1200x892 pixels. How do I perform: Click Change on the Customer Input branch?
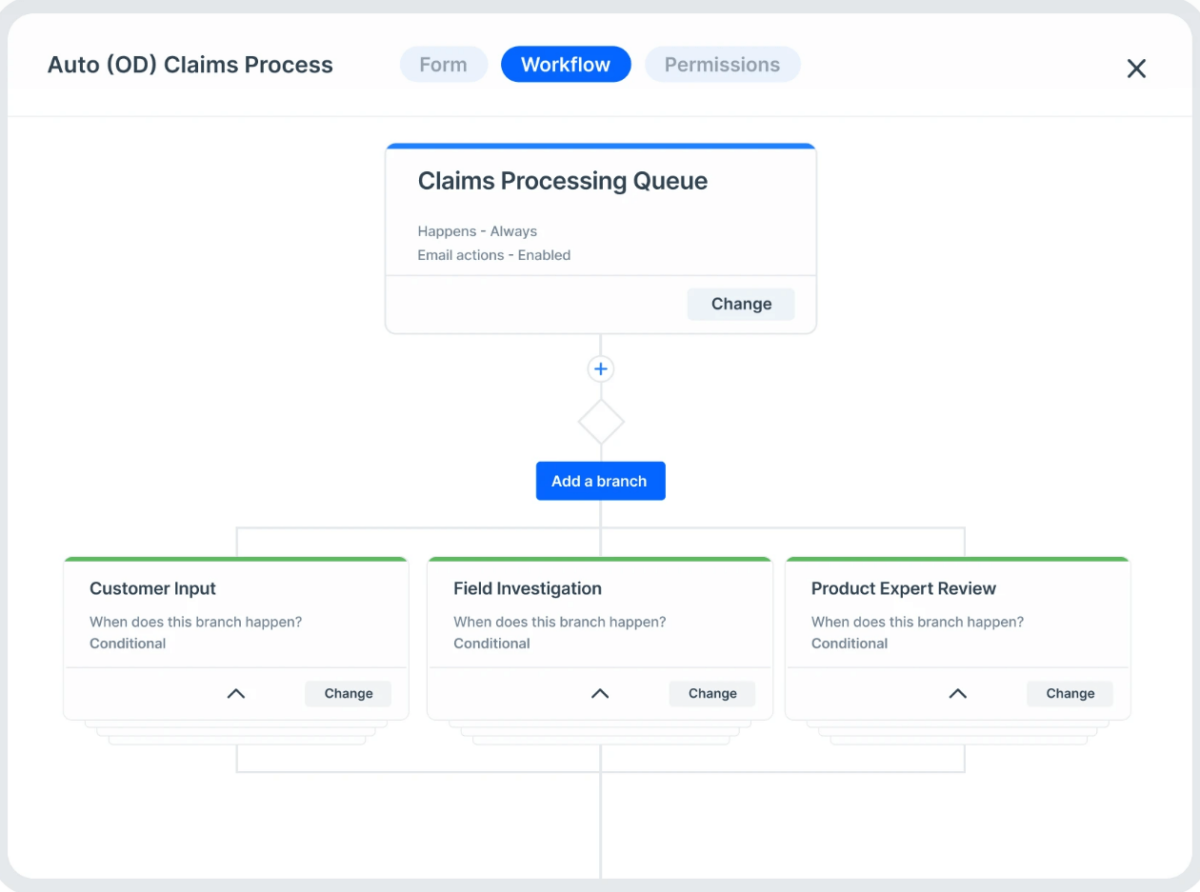[347, 693]
